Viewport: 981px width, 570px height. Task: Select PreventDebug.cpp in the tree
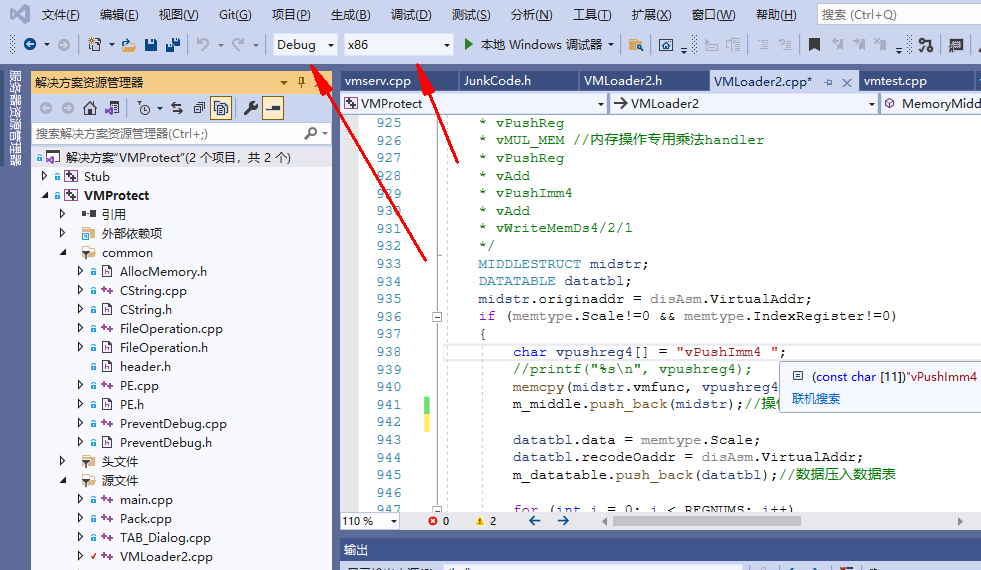click(173, 424)
